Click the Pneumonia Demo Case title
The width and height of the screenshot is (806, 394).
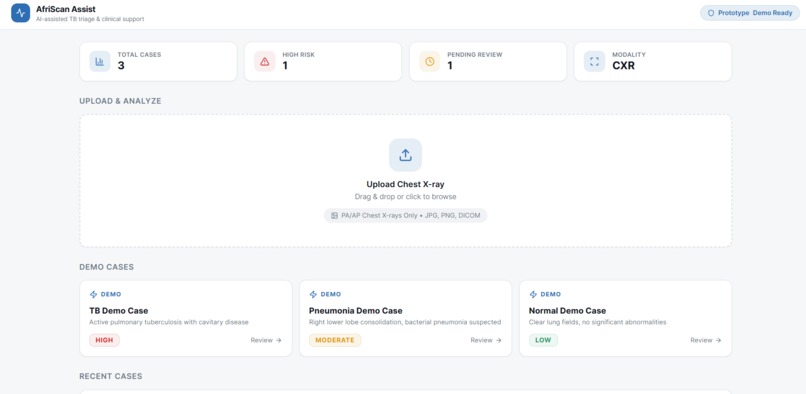click(x=356, y=311)
